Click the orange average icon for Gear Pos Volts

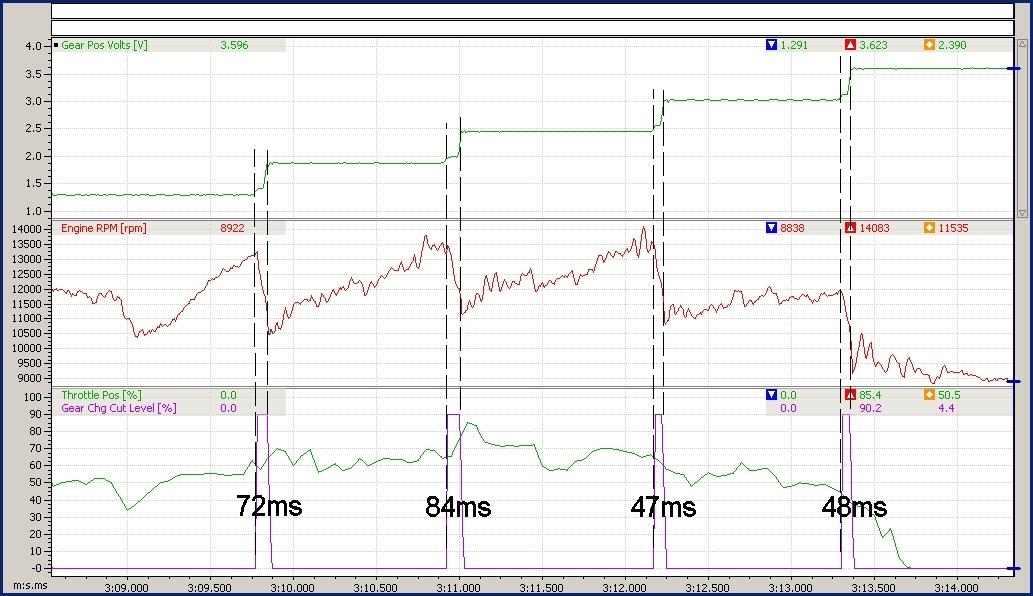[x=929, y=45]
